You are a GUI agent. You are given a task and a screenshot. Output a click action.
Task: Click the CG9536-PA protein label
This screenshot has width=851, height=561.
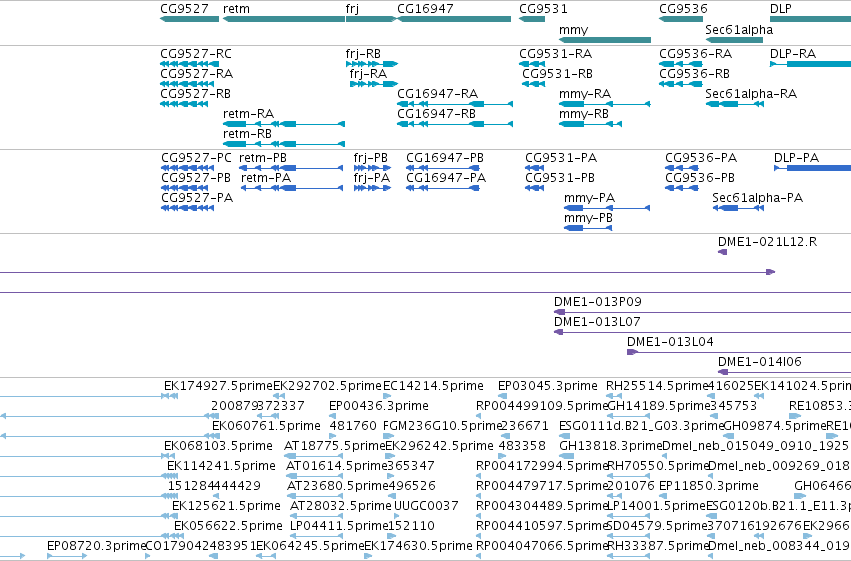(x=701, y=158)
